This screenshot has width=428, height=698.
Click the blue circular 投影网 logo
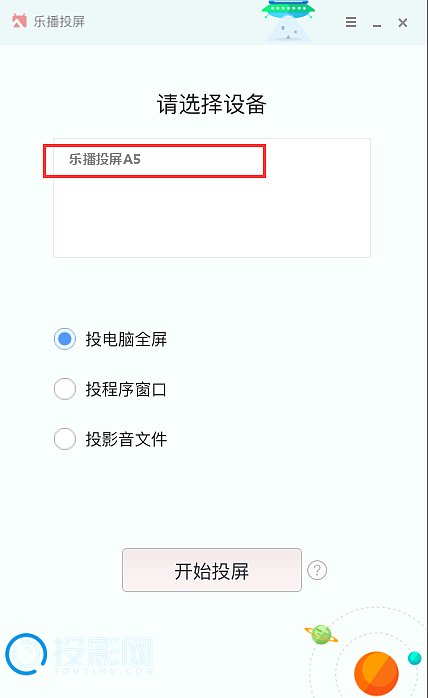pos(26,653)
